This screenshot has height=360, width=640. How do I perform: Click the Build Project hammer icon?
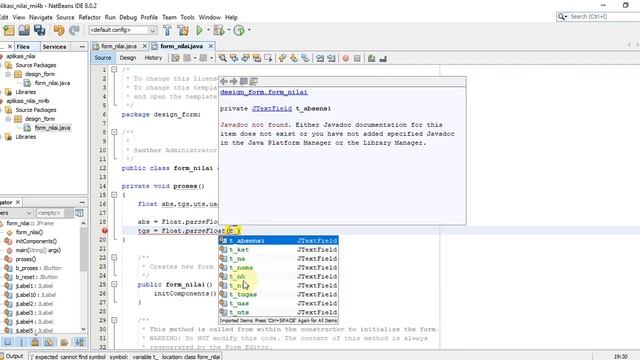point(167,30)
